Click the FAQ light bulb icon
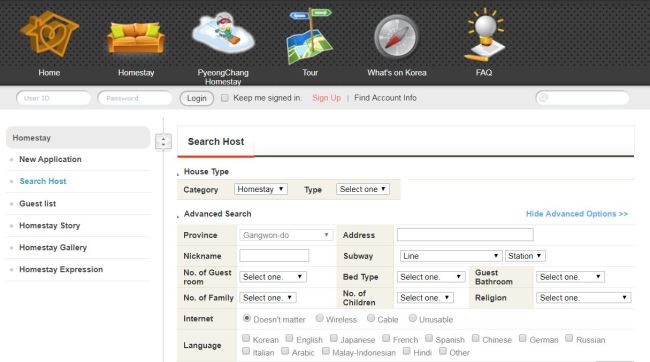This screenshot has width=650, height=362. point(484,35)
